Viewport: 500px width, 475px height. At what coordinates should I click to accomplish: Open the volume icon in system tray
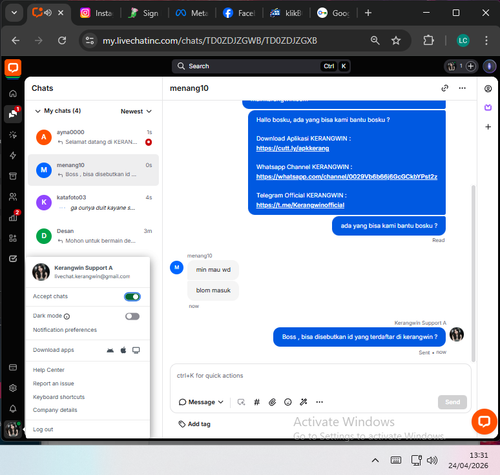tap(432, 460)
